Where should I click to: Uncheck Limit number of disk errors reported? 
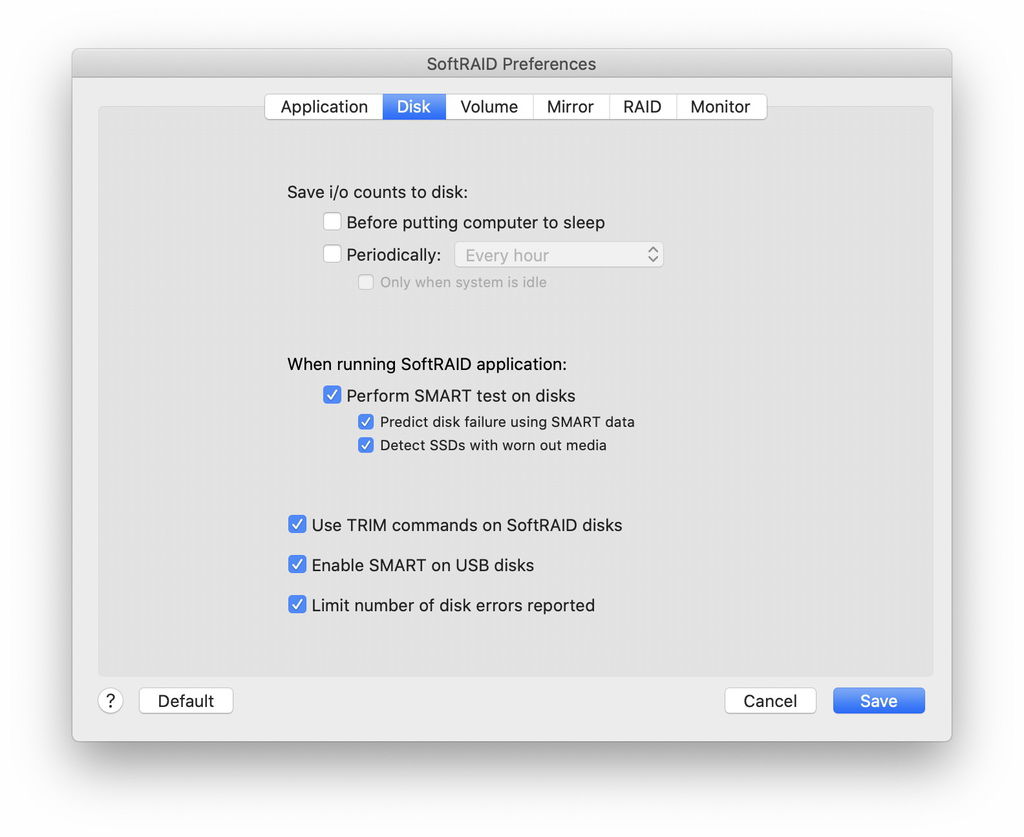[297, 605]
